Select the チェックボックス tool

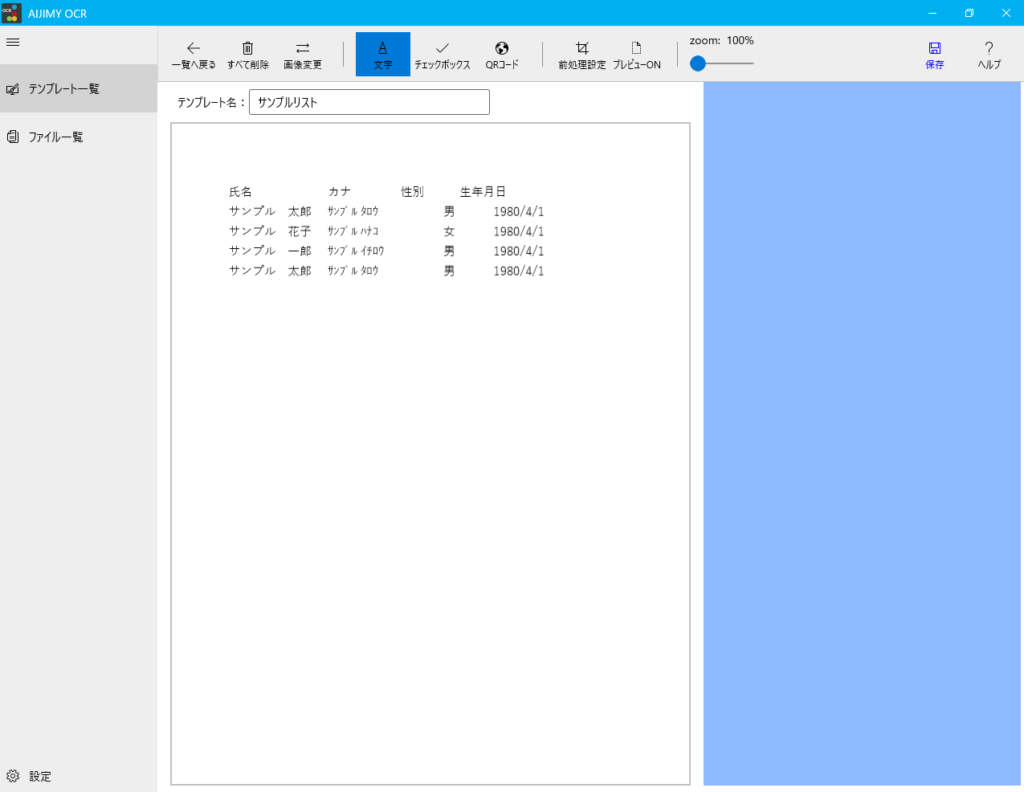(x=442, y=55)
